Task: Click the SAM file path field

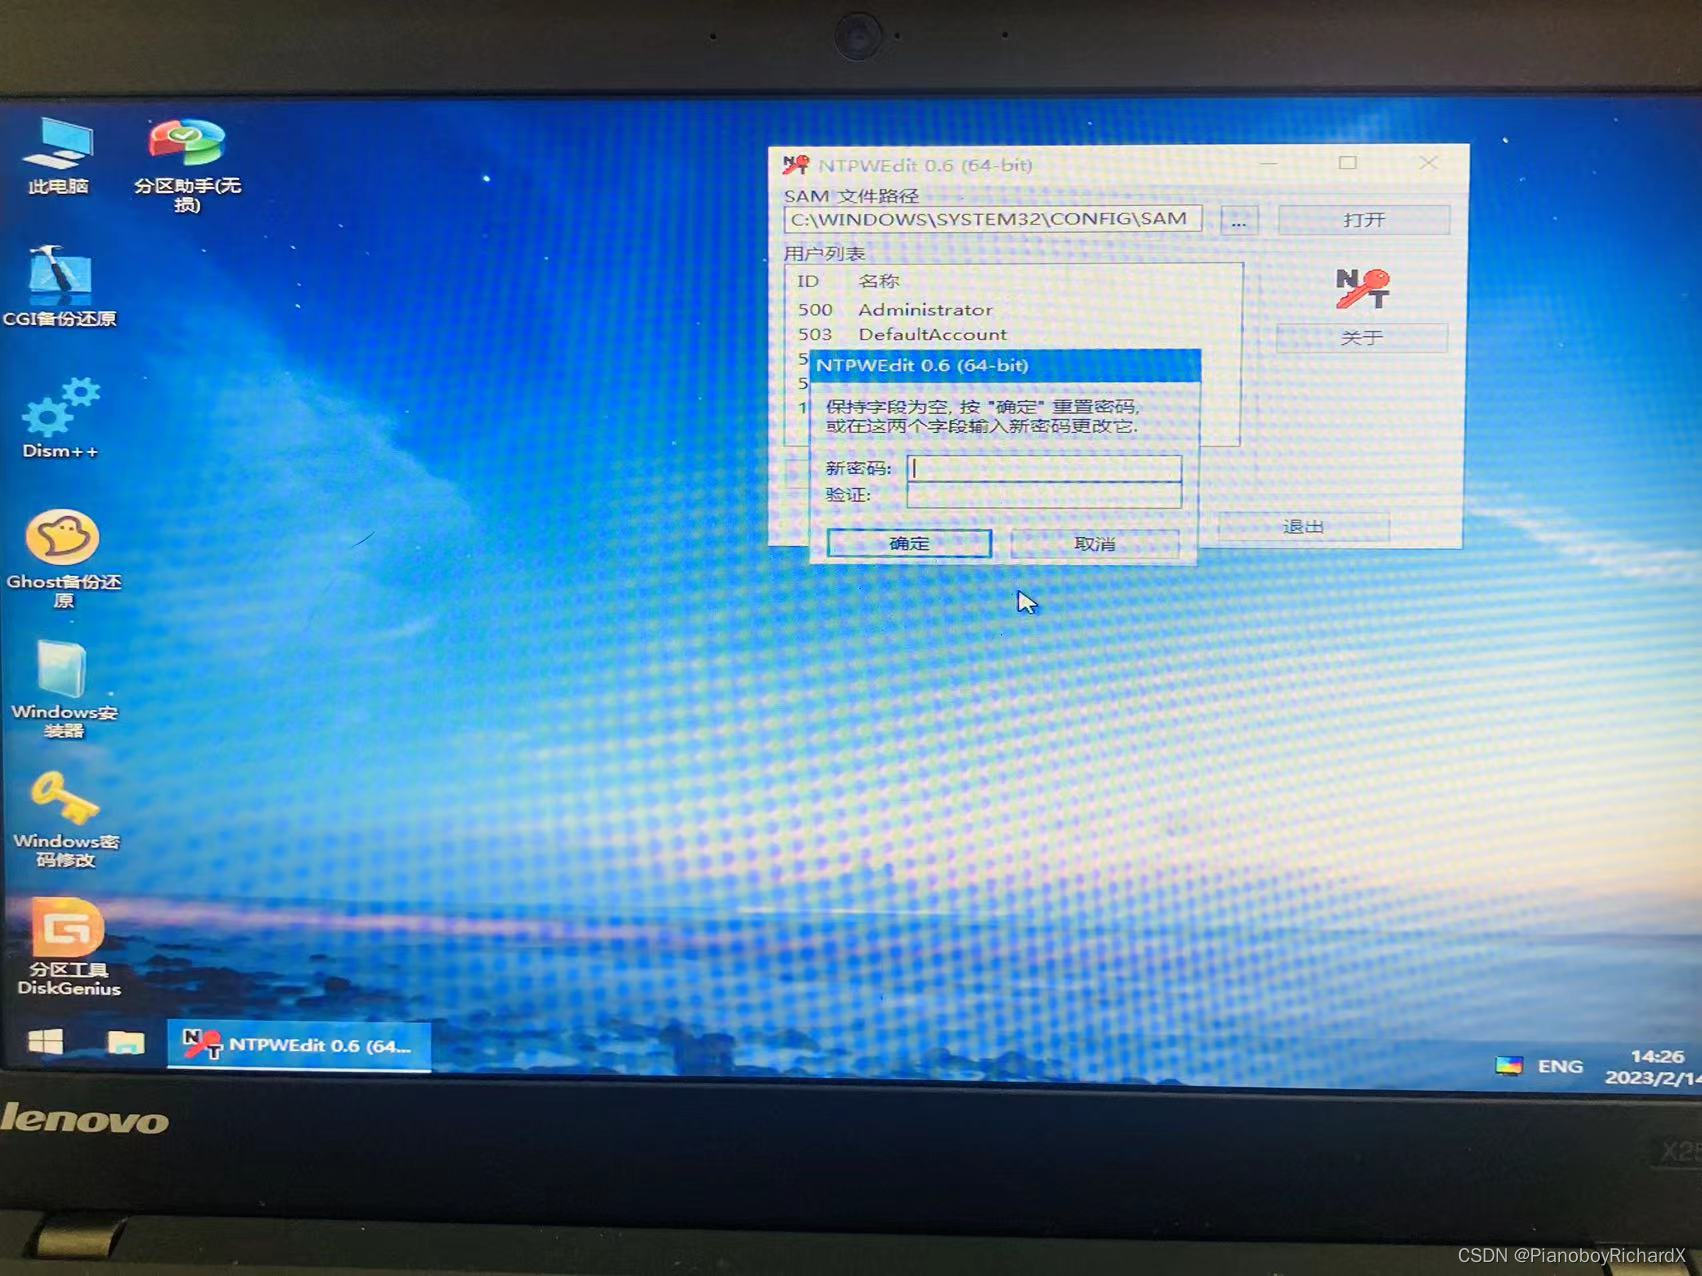Action: click(993, 219)
